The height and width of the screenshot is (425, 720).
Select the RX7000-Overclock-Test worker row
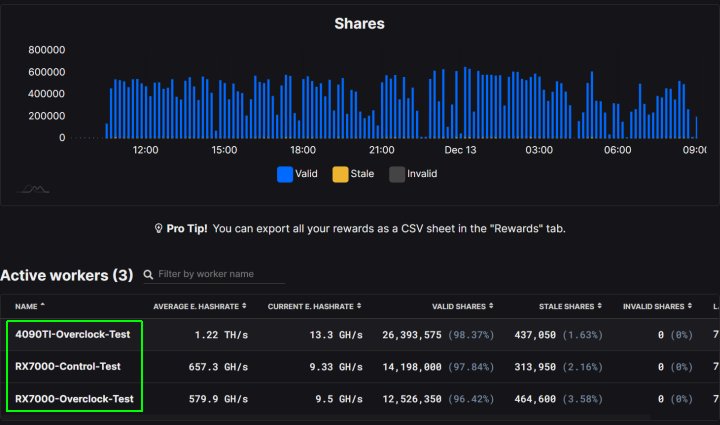pyautogui.click(x=75, y=399)
